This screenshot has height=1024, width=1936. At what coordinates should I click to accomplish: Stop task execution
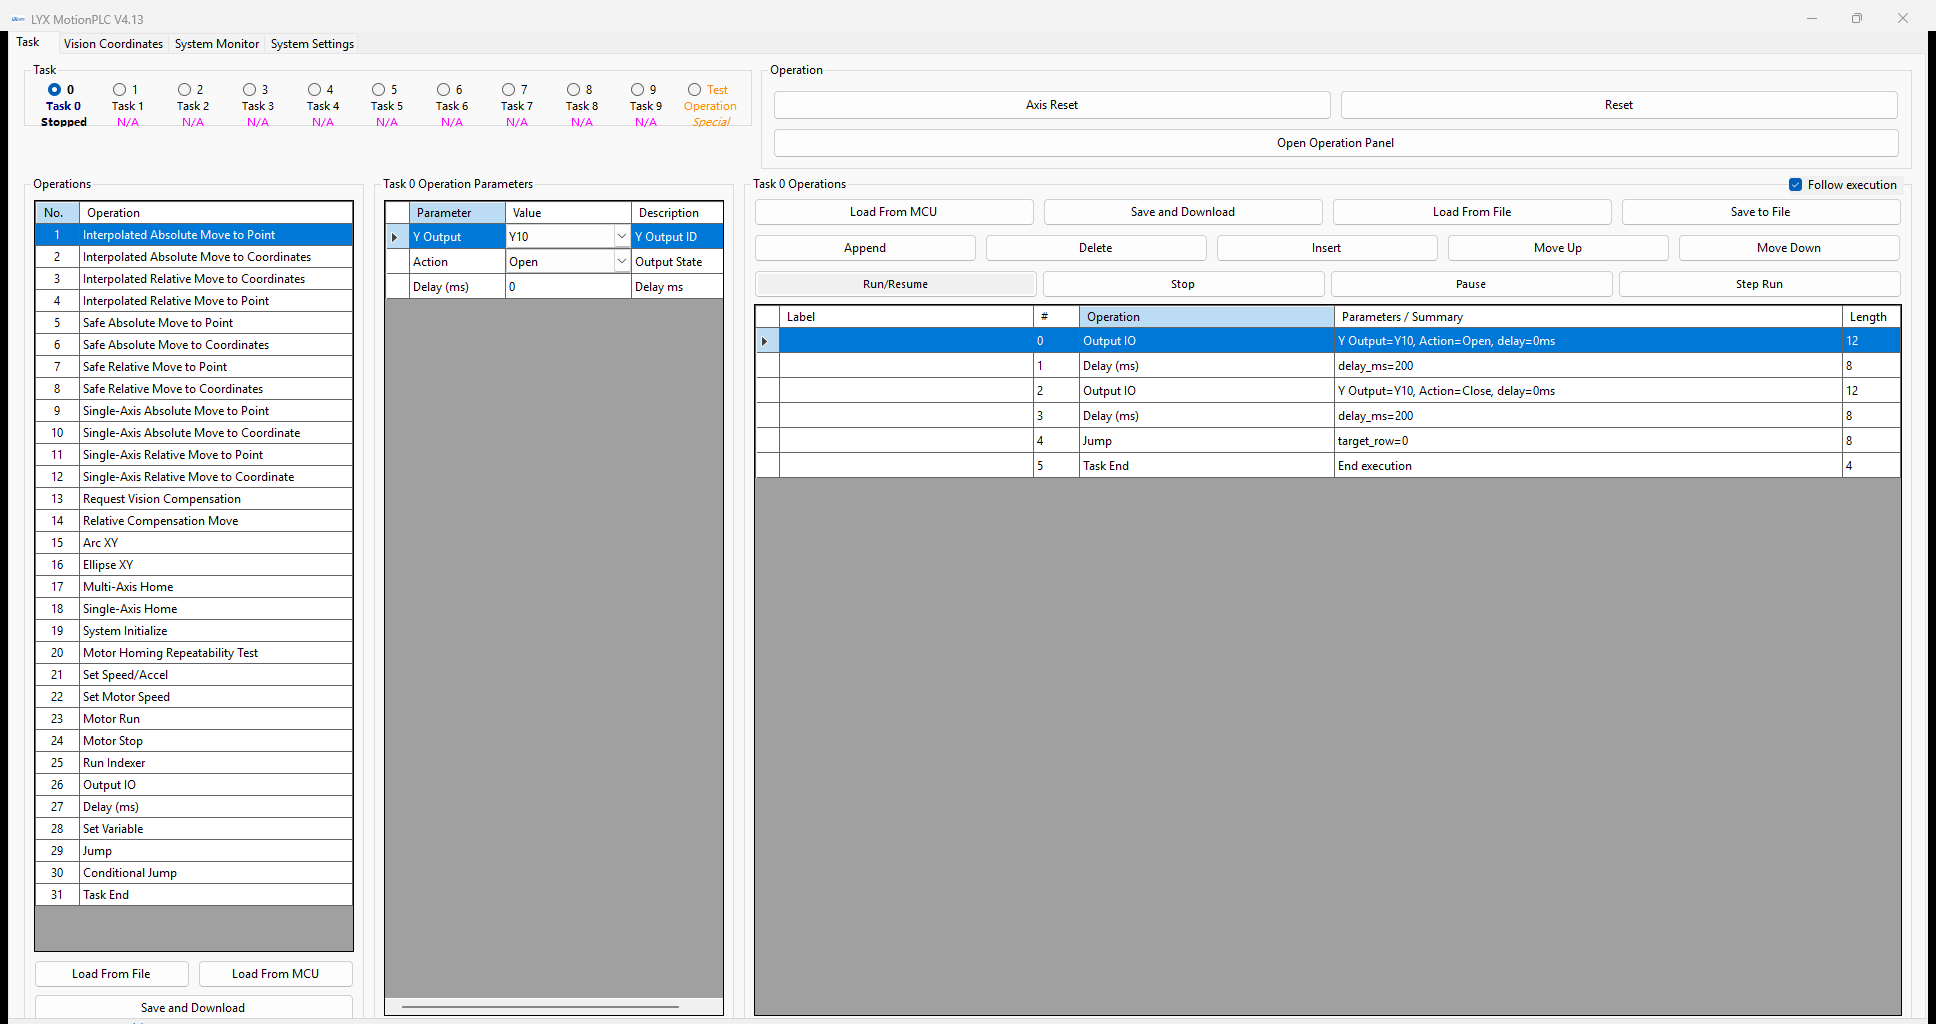(x=1183, y=284)
